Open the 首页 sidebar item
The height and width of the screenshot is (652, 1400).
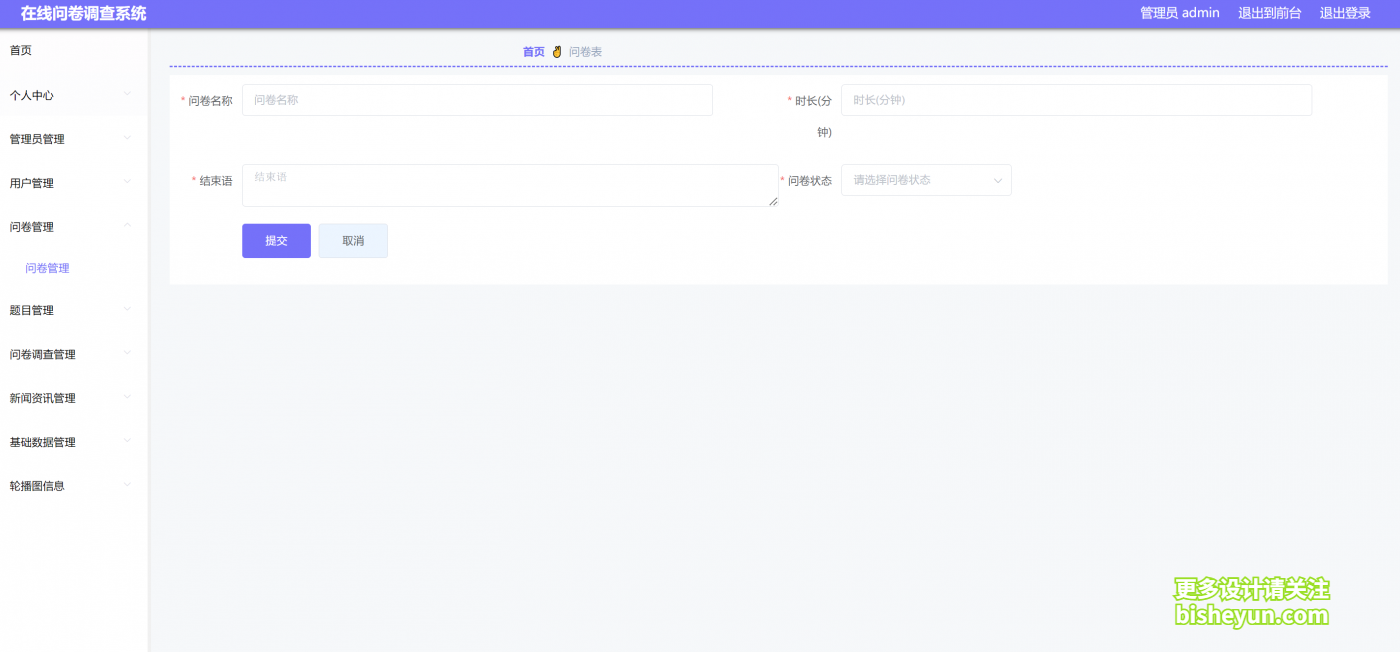(x=21, y=50)
